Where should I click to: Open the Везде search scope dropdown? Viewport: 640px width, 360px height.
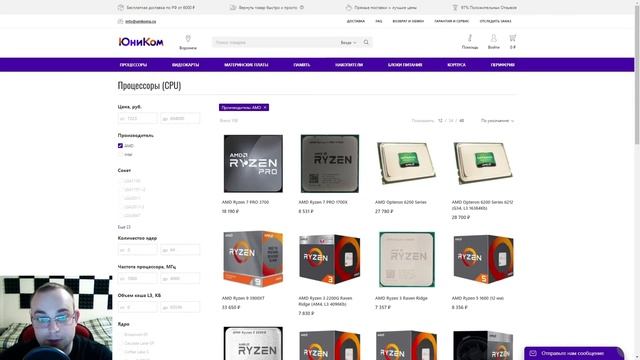pos(349,42)
